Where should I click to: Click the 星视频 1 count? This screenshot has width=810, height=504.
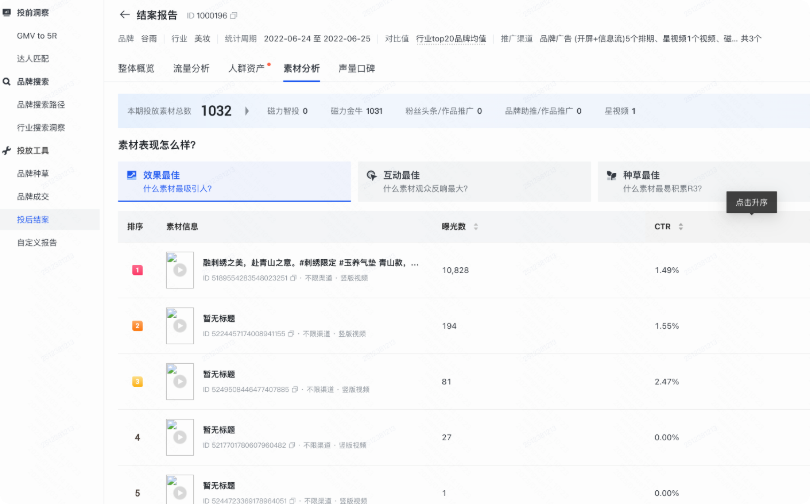620,111
